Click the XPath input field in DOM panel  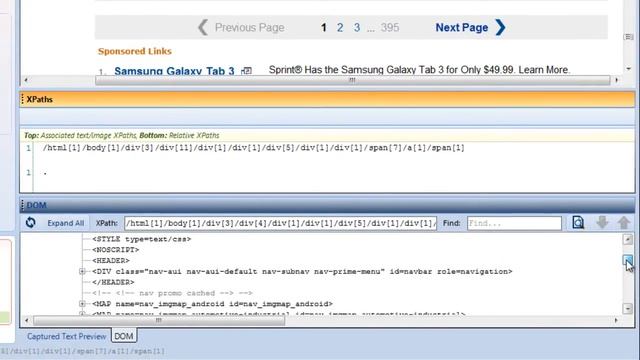point(280,223)
